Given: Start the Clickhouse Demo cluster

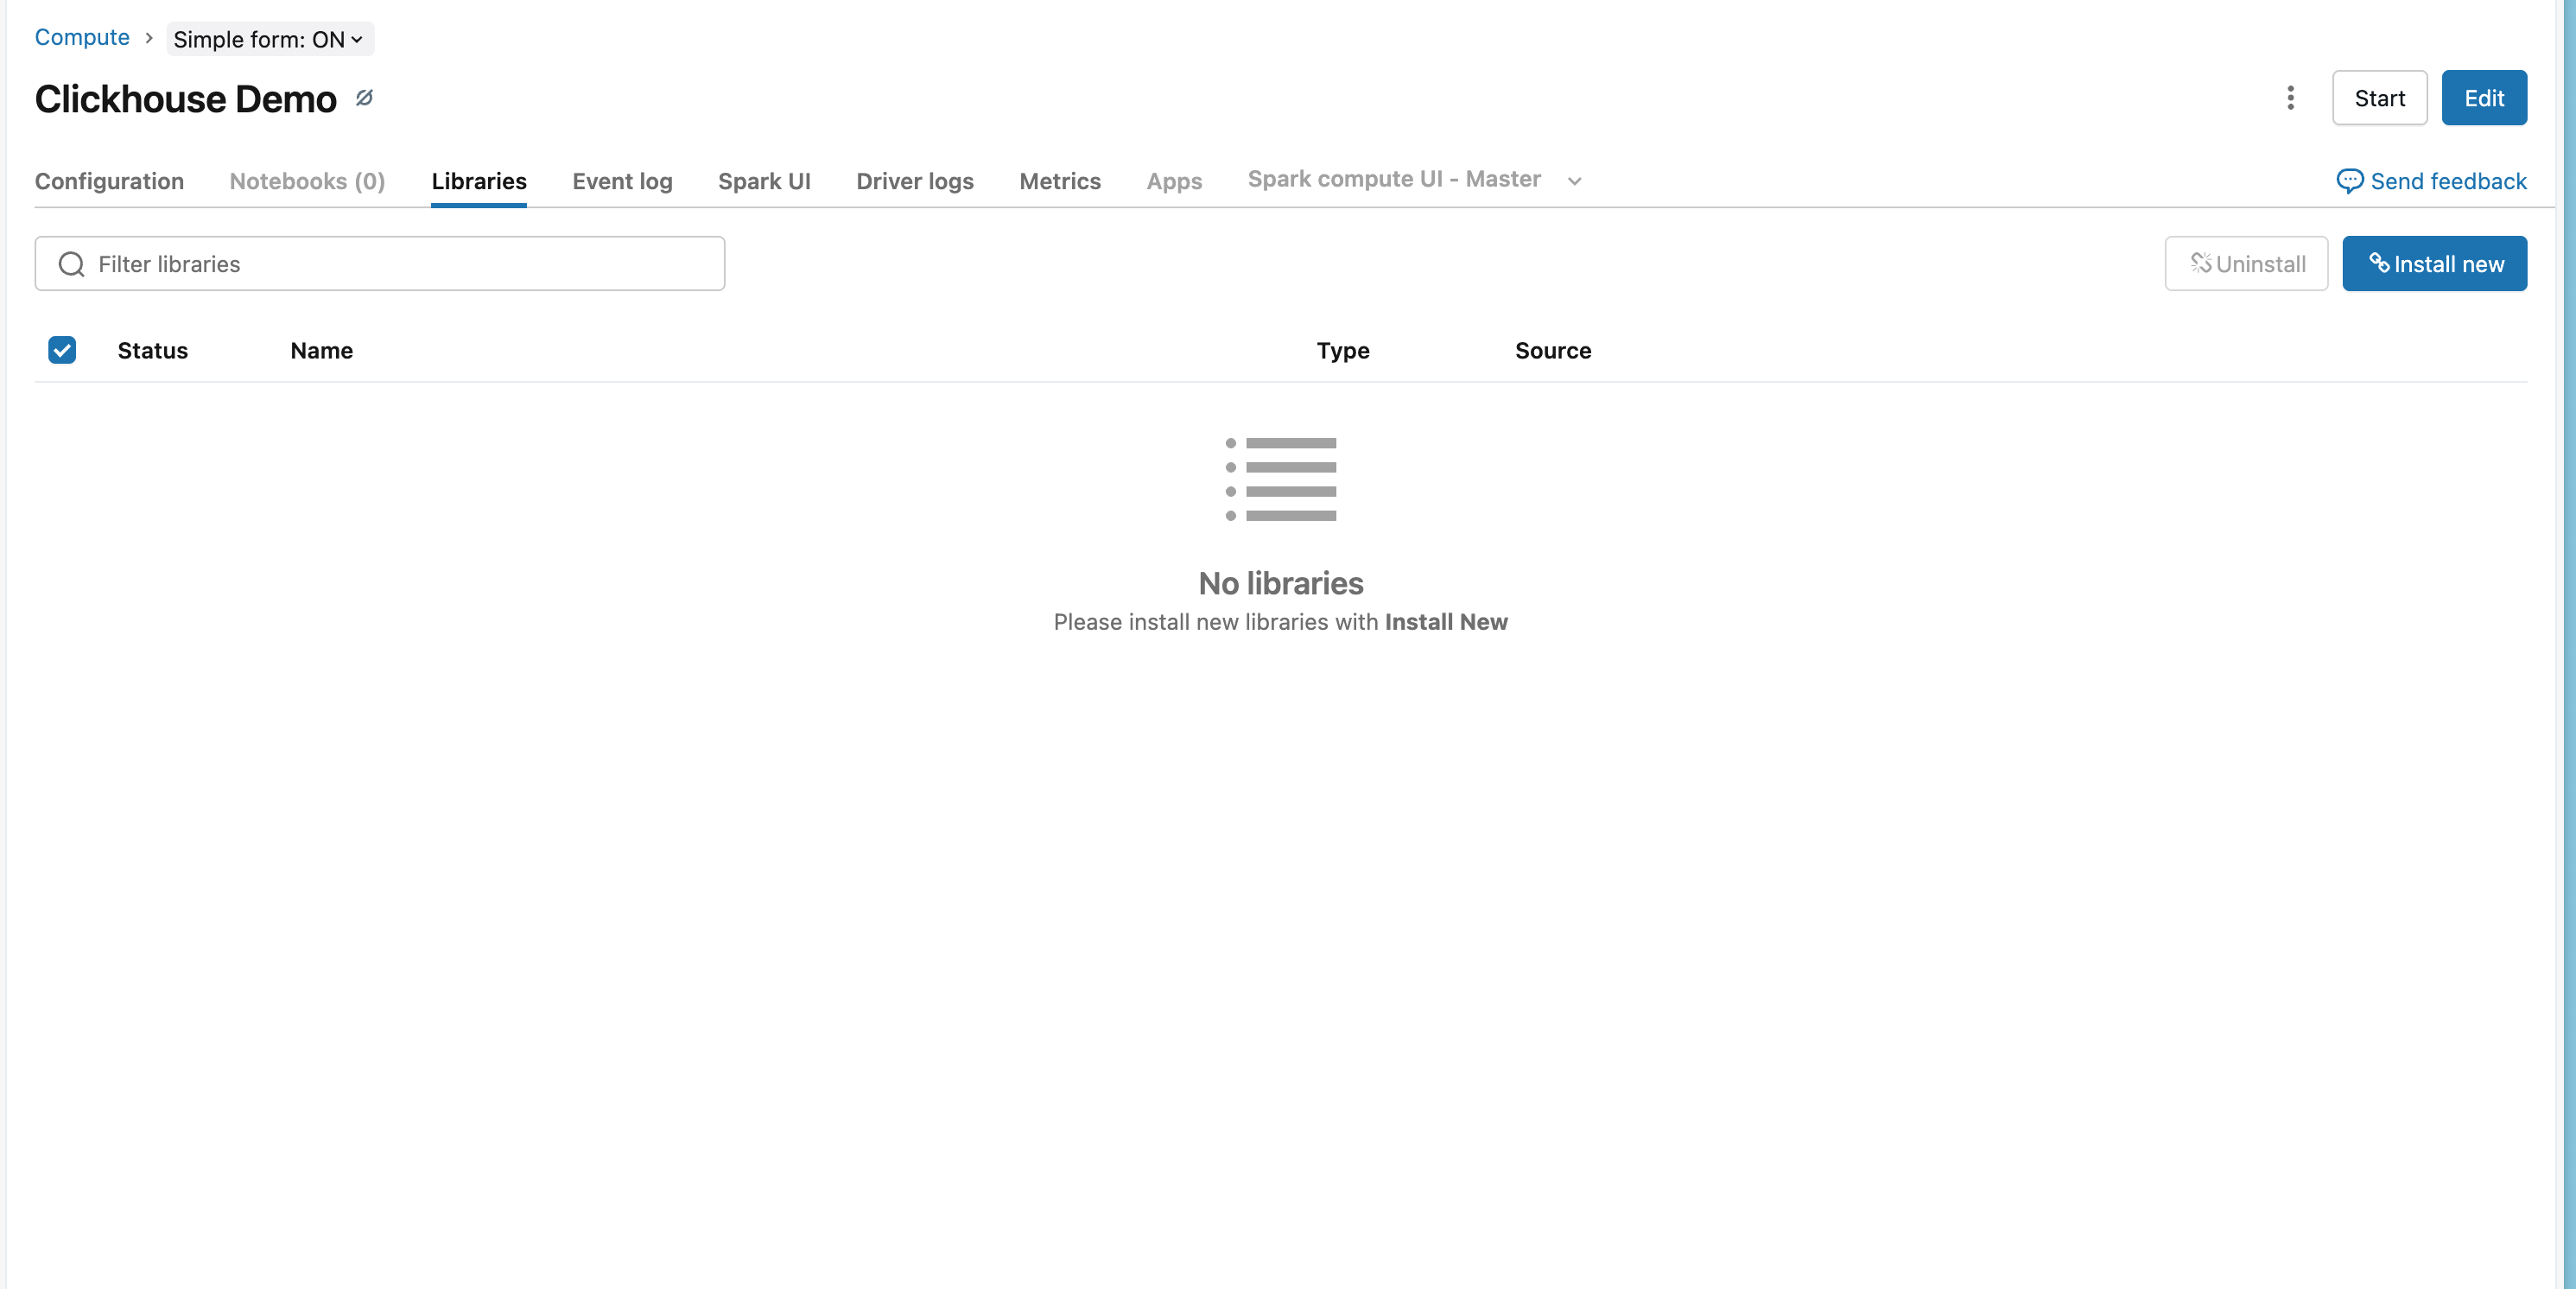Looking at the screenshot, I should 2379,98.
